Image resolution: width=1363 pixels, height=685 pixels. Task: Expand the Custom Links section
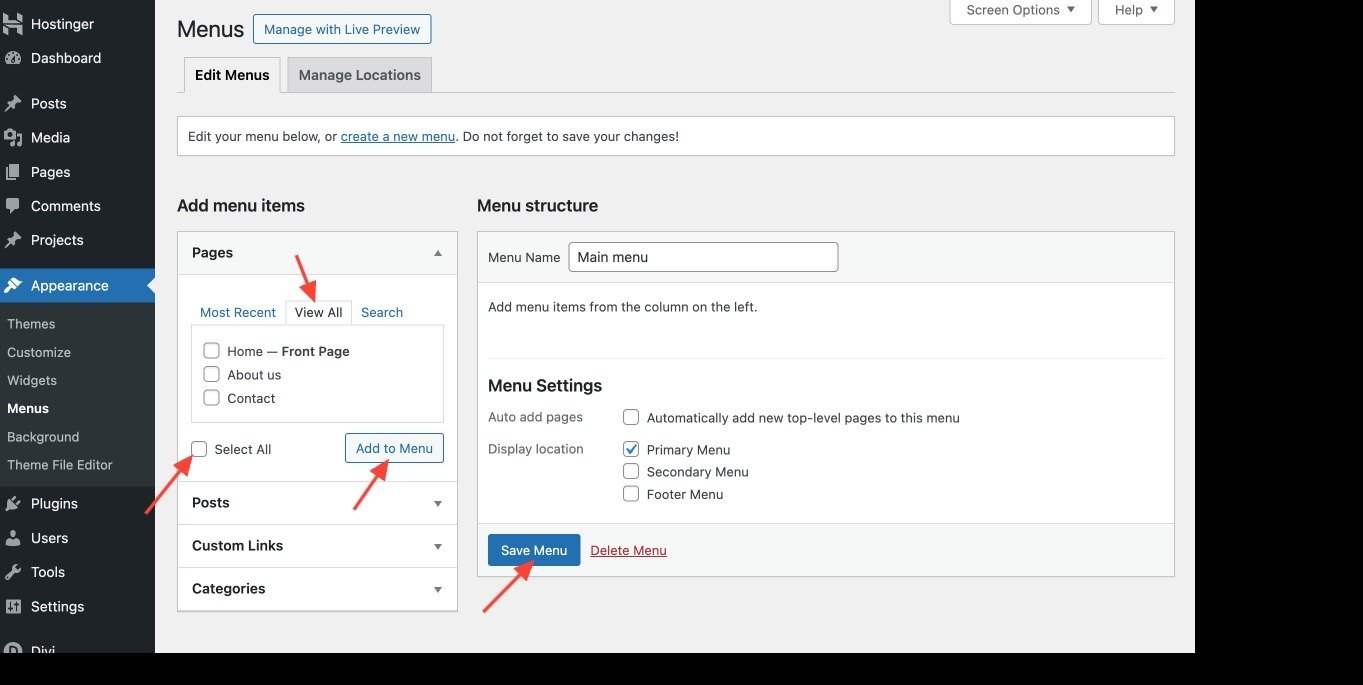point(237,545)
